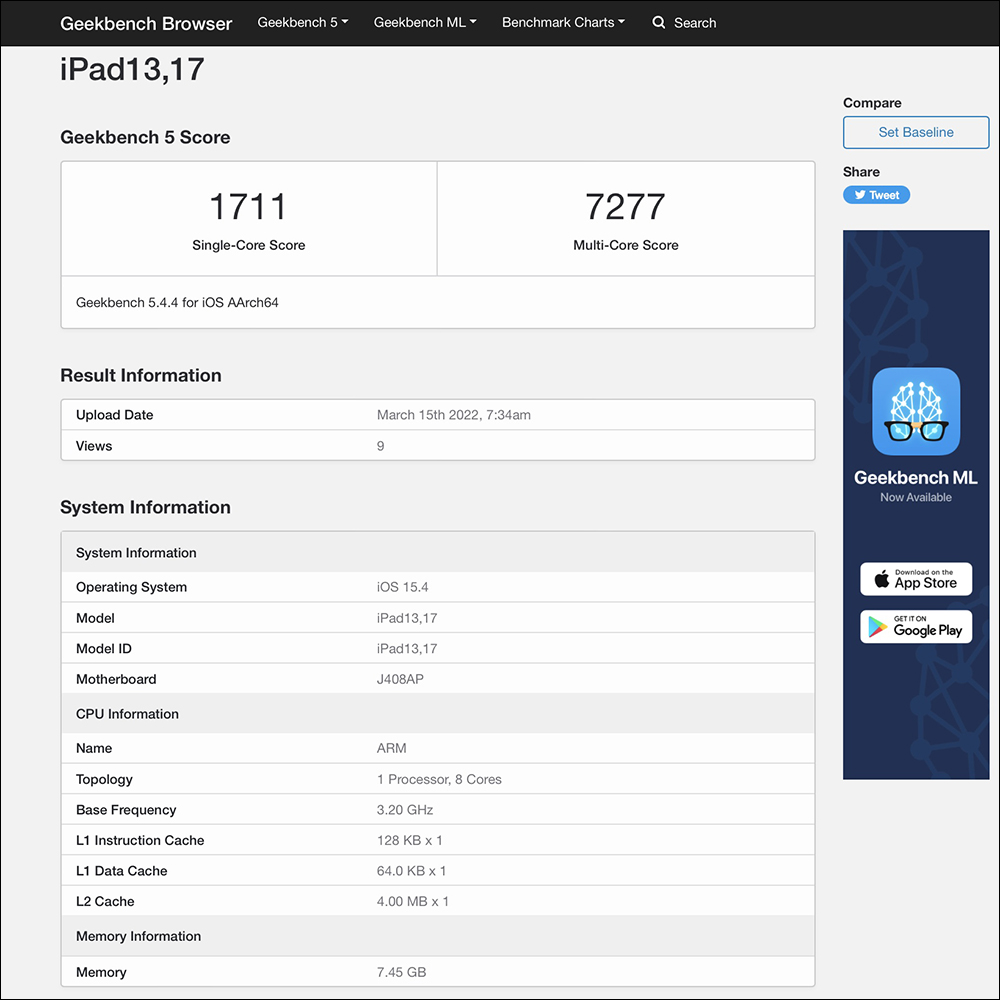Open Get it on Google Play badge
The width and height of the screenshot is (1000, 1000).
click(x=916, y=627)
